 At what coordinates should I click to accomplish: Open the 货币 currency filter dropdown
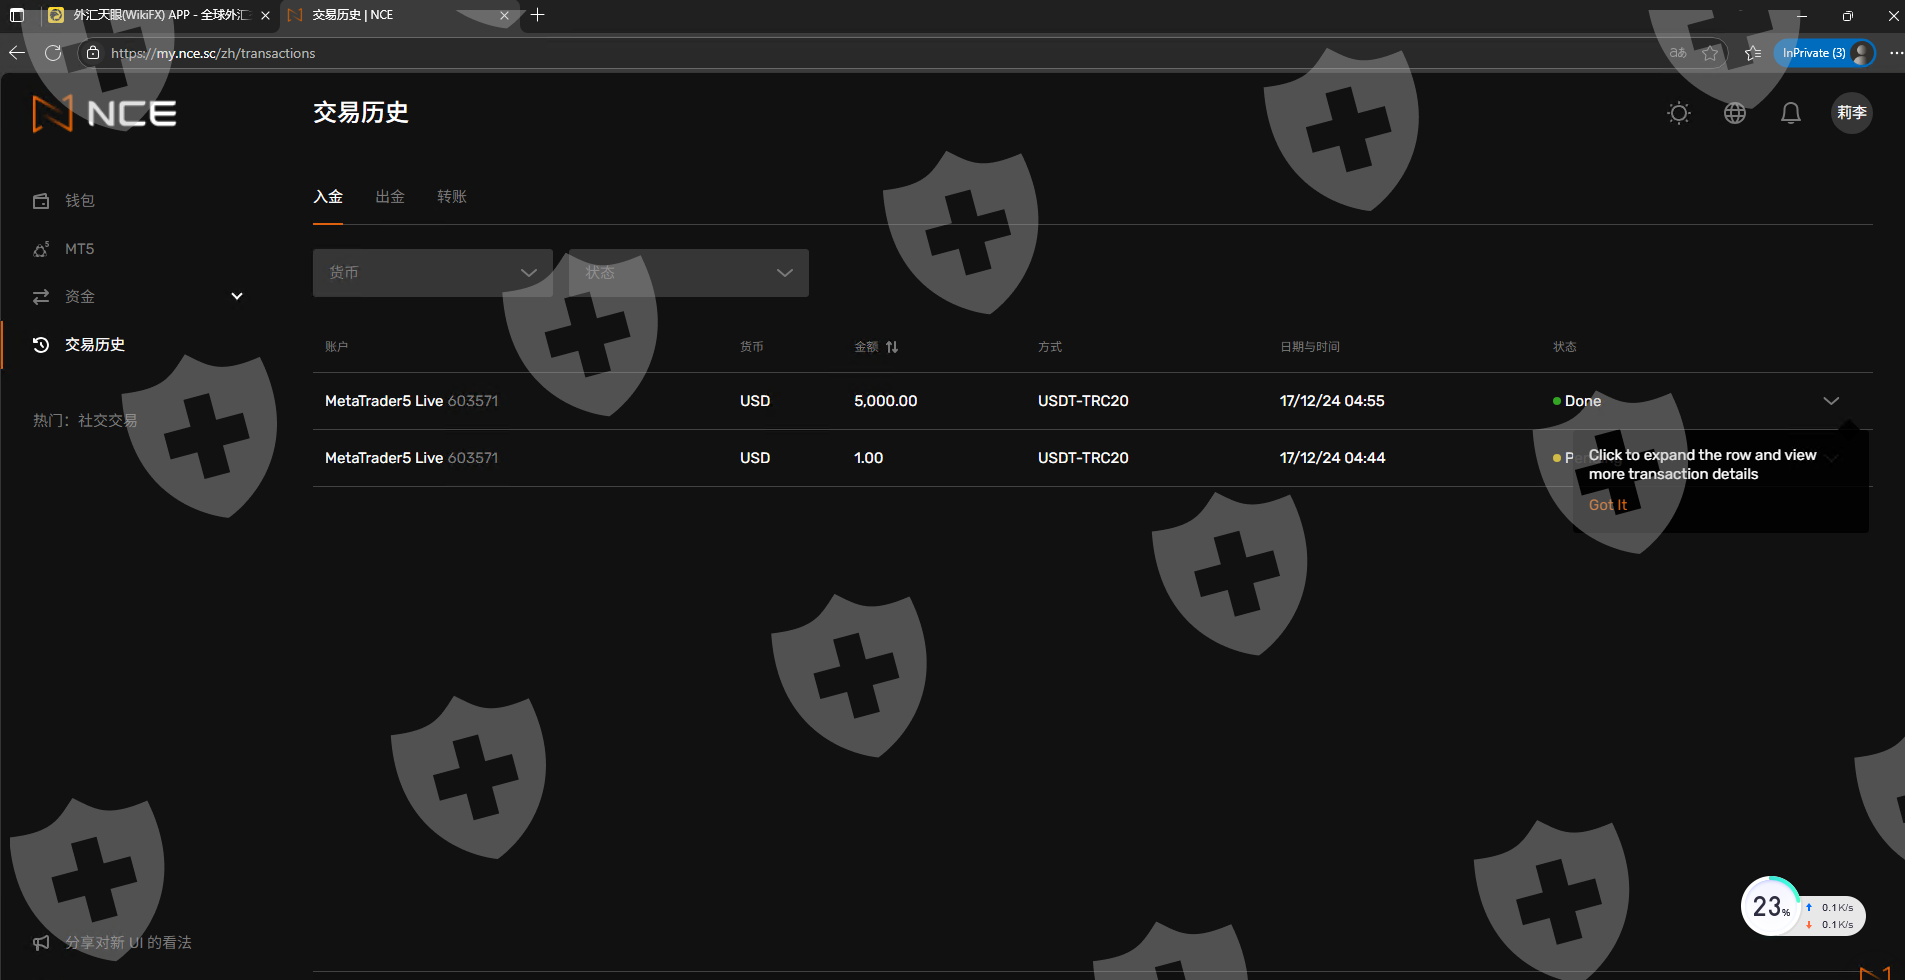pos(432,273)
